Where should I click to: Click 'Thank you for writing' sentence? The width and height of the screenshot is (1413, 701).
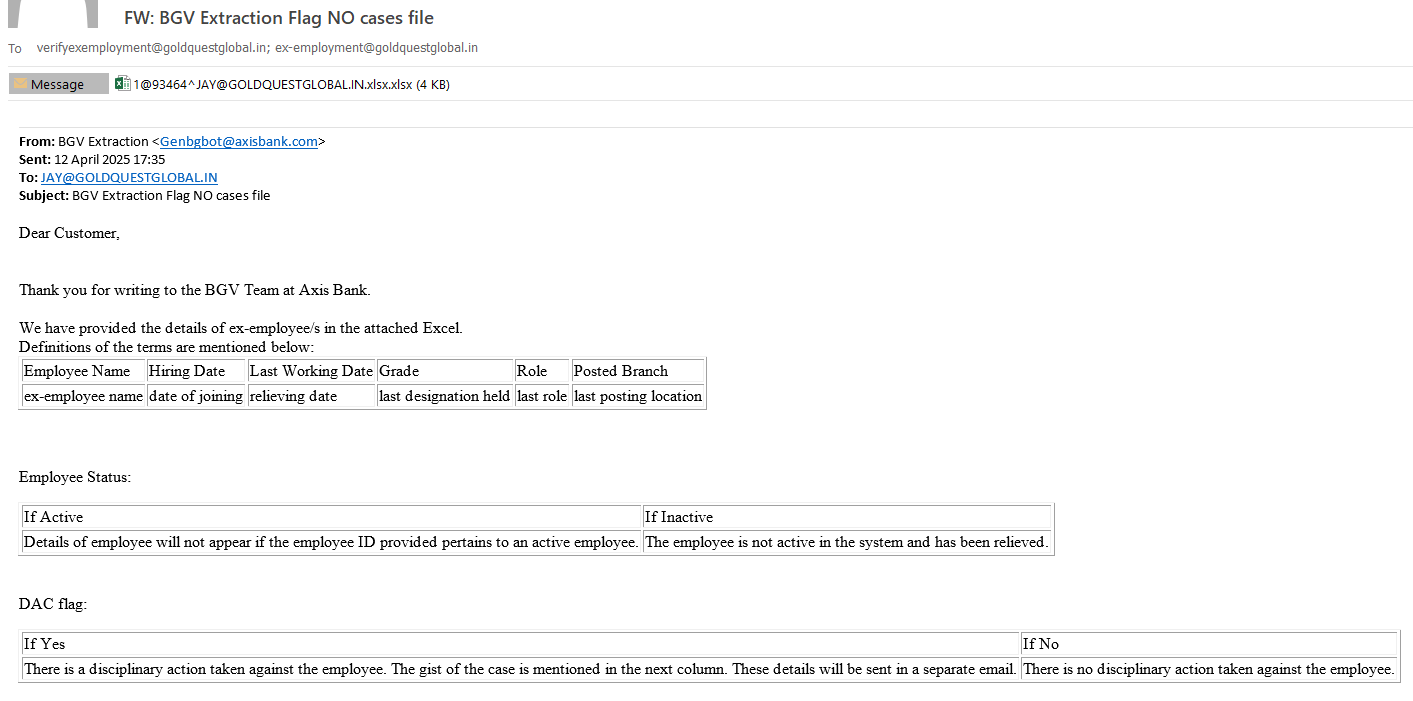tap(195, 290)
